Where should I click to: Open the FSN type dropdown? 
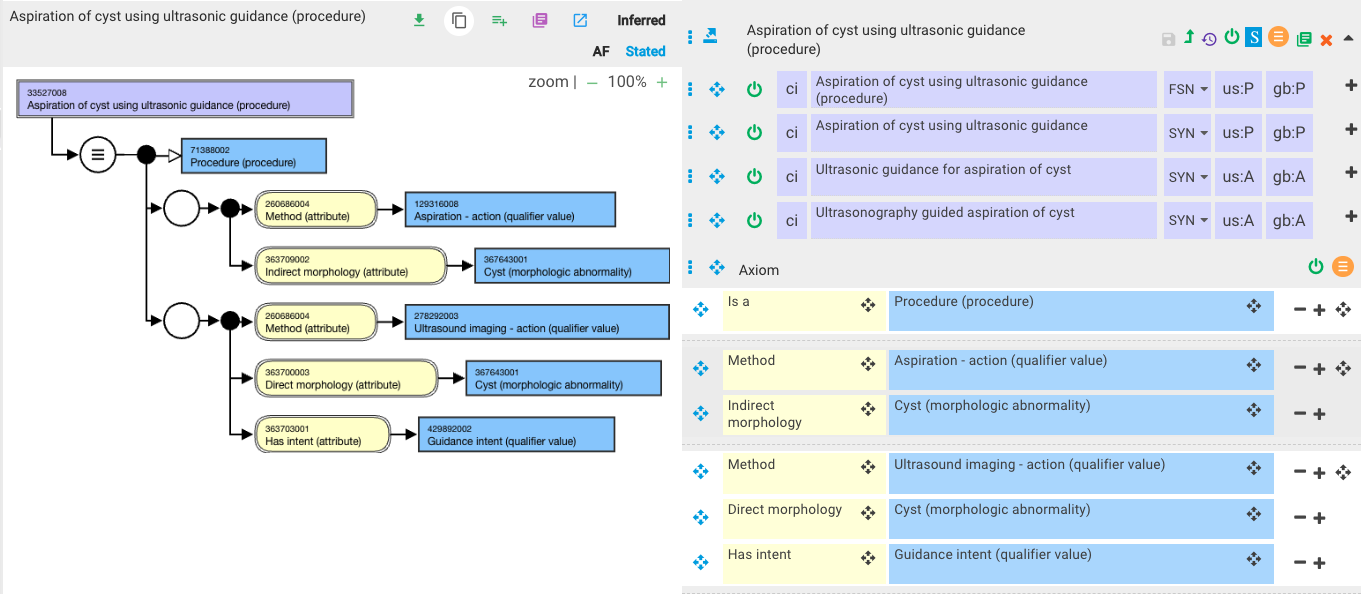click(1187, 89)
